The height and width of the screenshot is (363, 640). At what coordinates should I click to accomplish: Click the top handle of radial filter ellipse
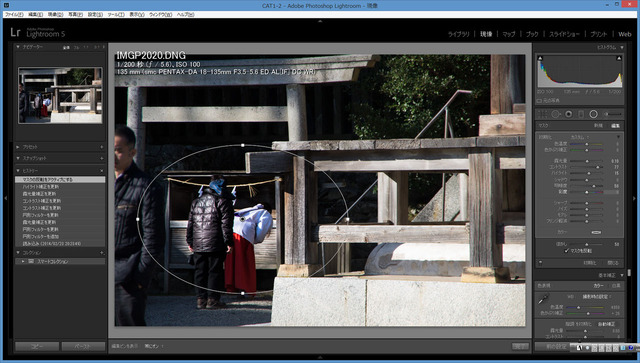(243, 145)
